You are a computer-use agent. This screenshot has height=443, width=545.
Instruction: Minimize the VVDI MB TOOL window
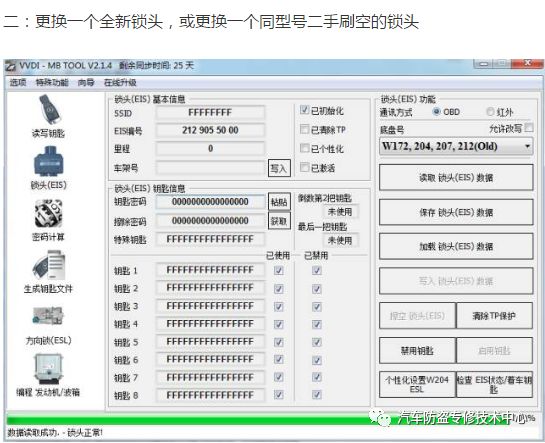tap(484, 64)
